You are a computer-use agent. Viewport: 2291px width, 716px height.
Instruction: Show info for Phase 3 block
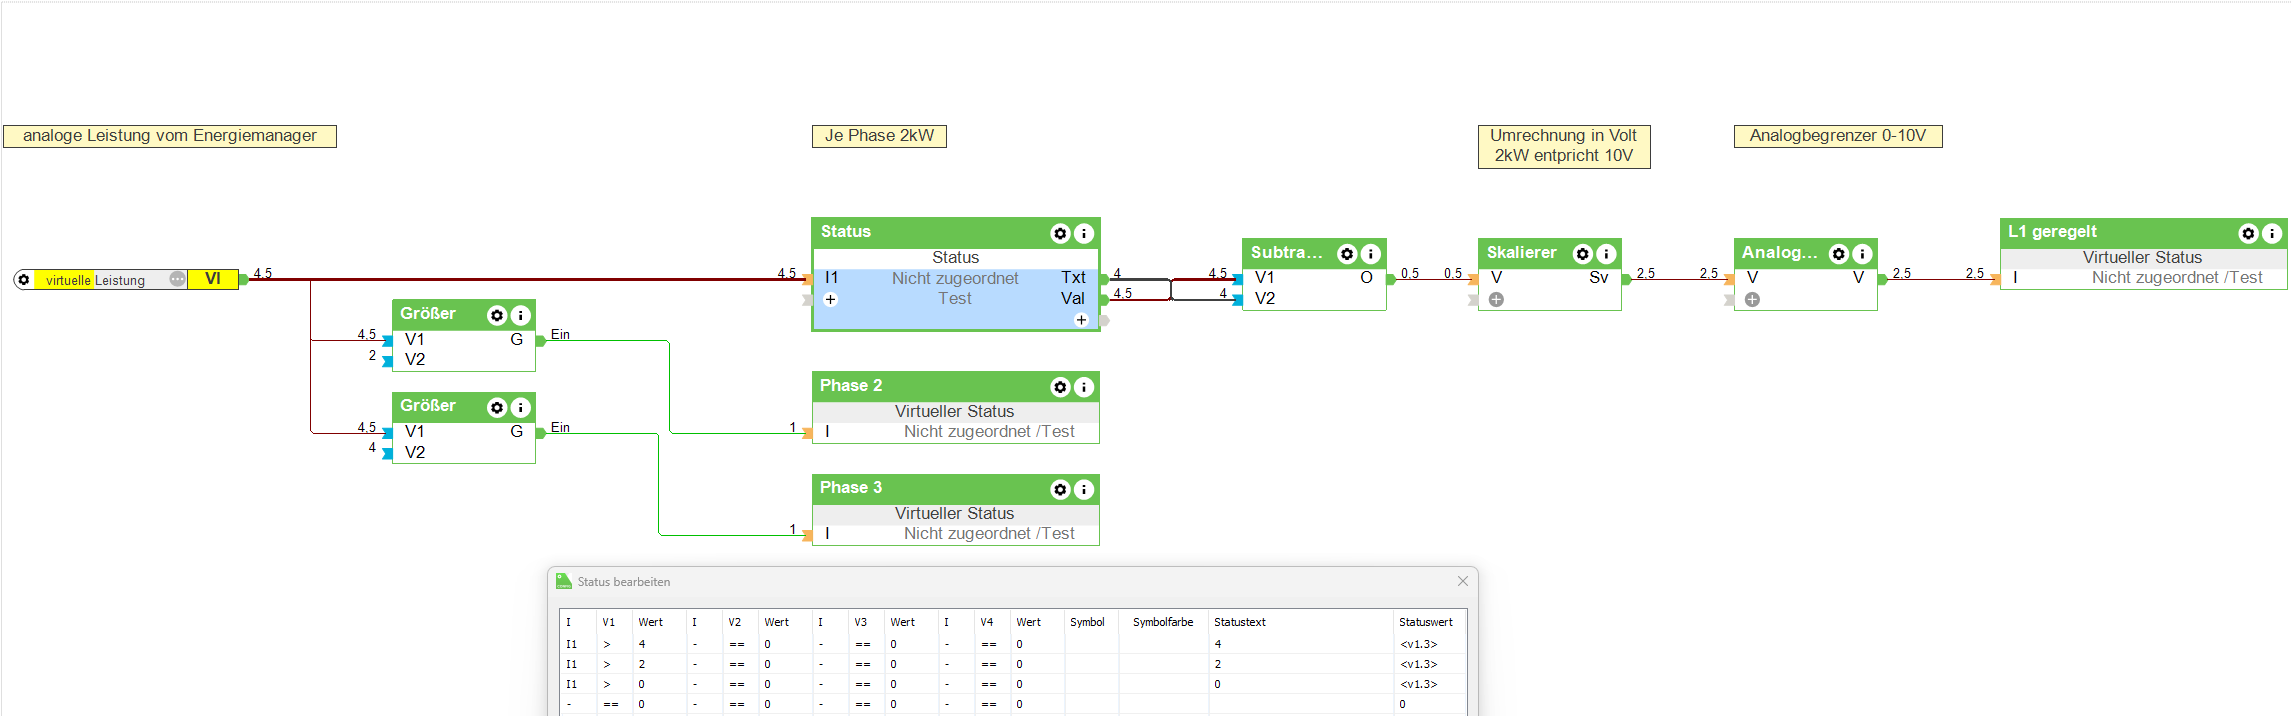pos(1083,489)
